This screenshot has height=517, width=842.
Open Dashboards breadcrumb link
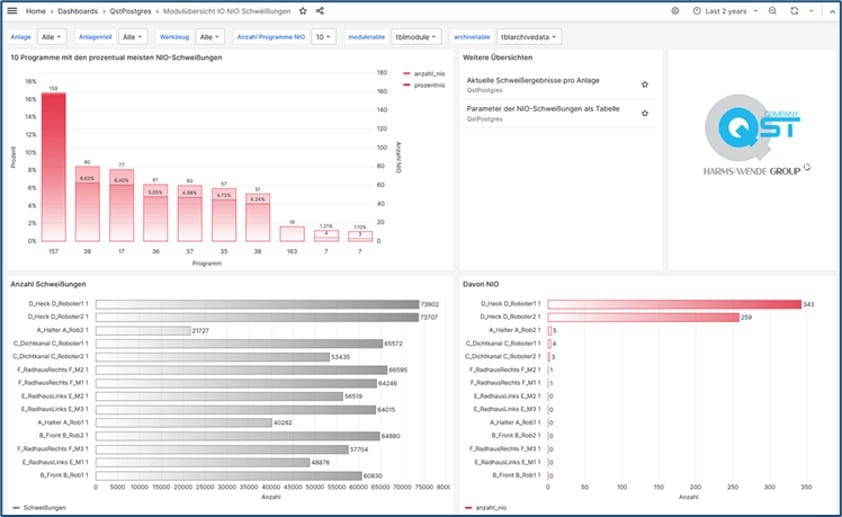pyautogui.click(x=77, y=11)
